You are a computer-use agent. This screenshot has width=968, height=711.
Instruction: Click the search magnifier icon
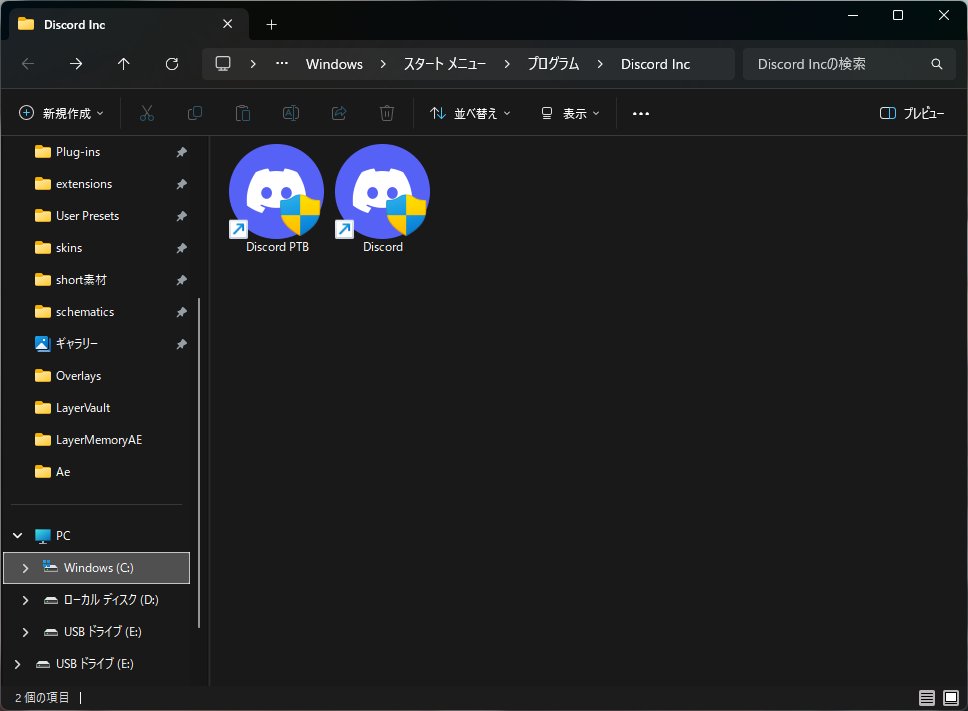click(937, 64)
